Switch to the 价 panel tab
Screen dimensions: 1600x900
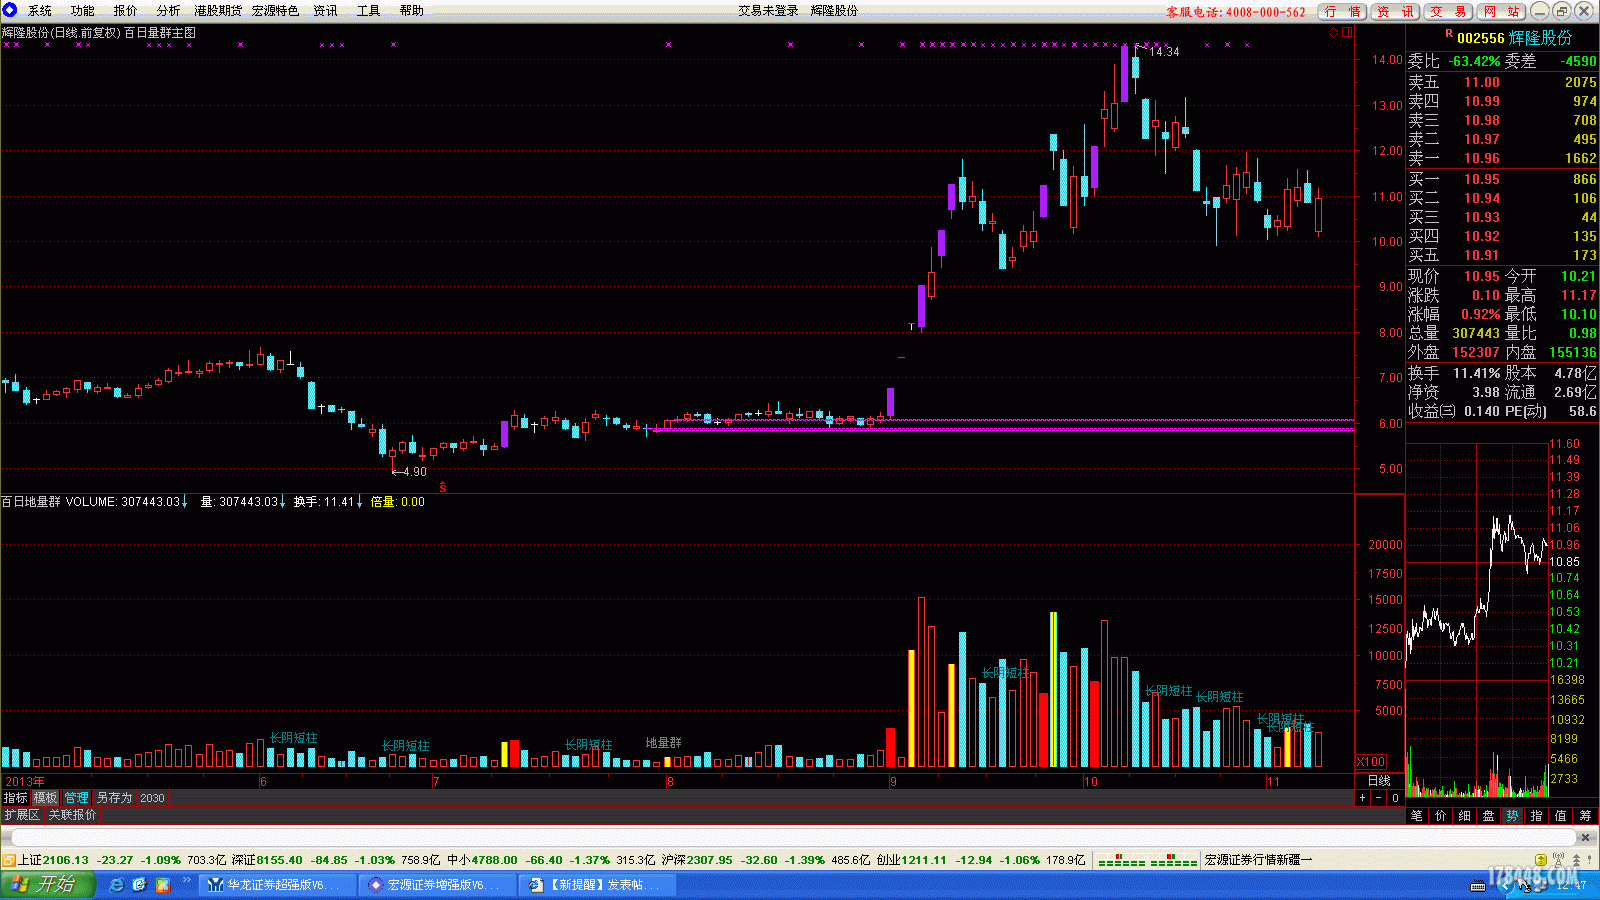(1441, 816)
